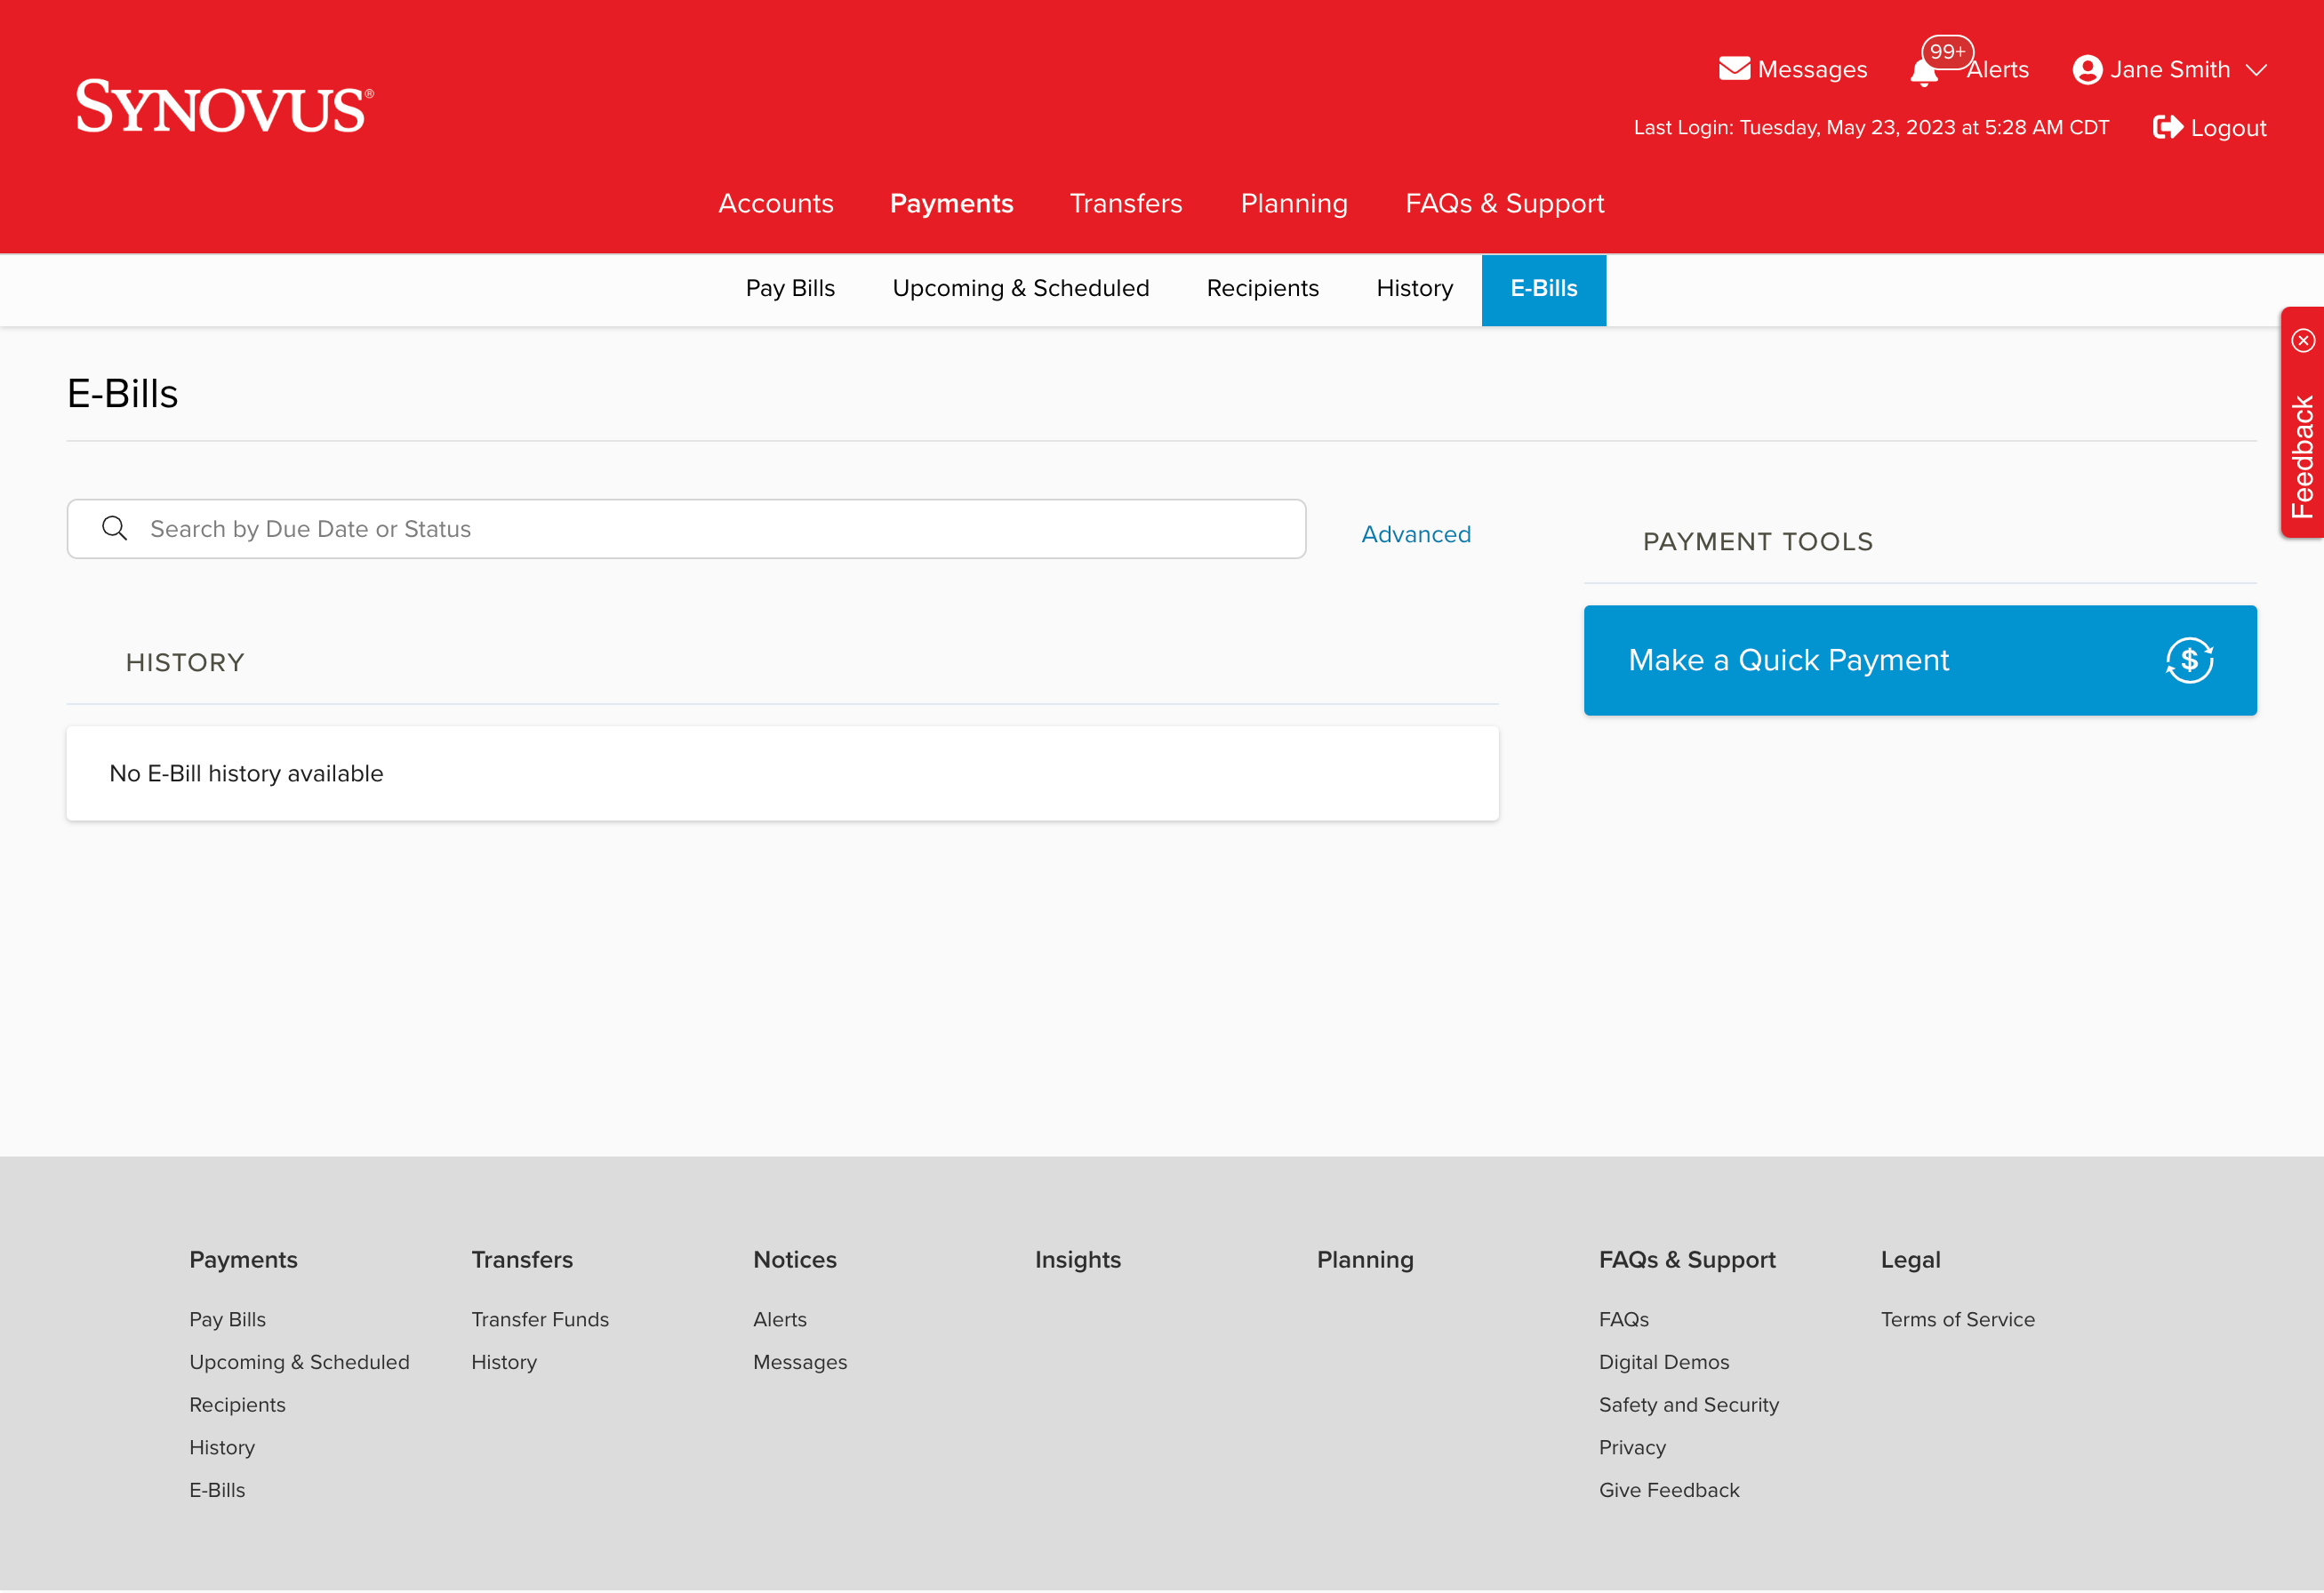
Task: Click the Alerts bell icon
Action: (1923, 73)
